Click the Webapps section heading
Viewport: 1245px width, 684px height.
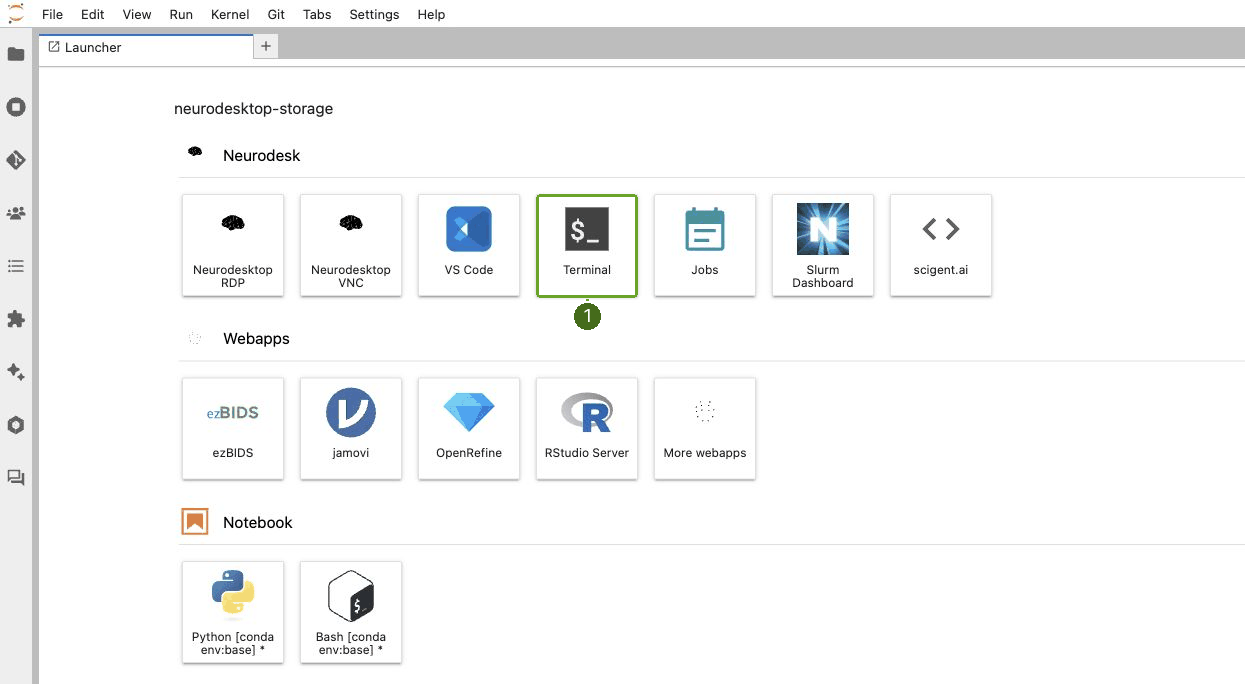pyautogui.click(x=256, y=338)
